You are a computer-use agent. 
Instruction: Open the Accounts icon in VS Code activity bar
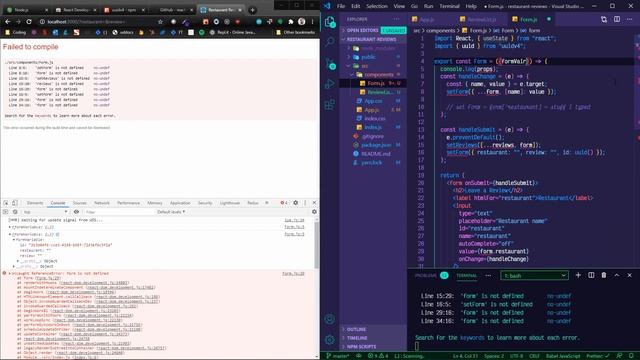[330, 319]
